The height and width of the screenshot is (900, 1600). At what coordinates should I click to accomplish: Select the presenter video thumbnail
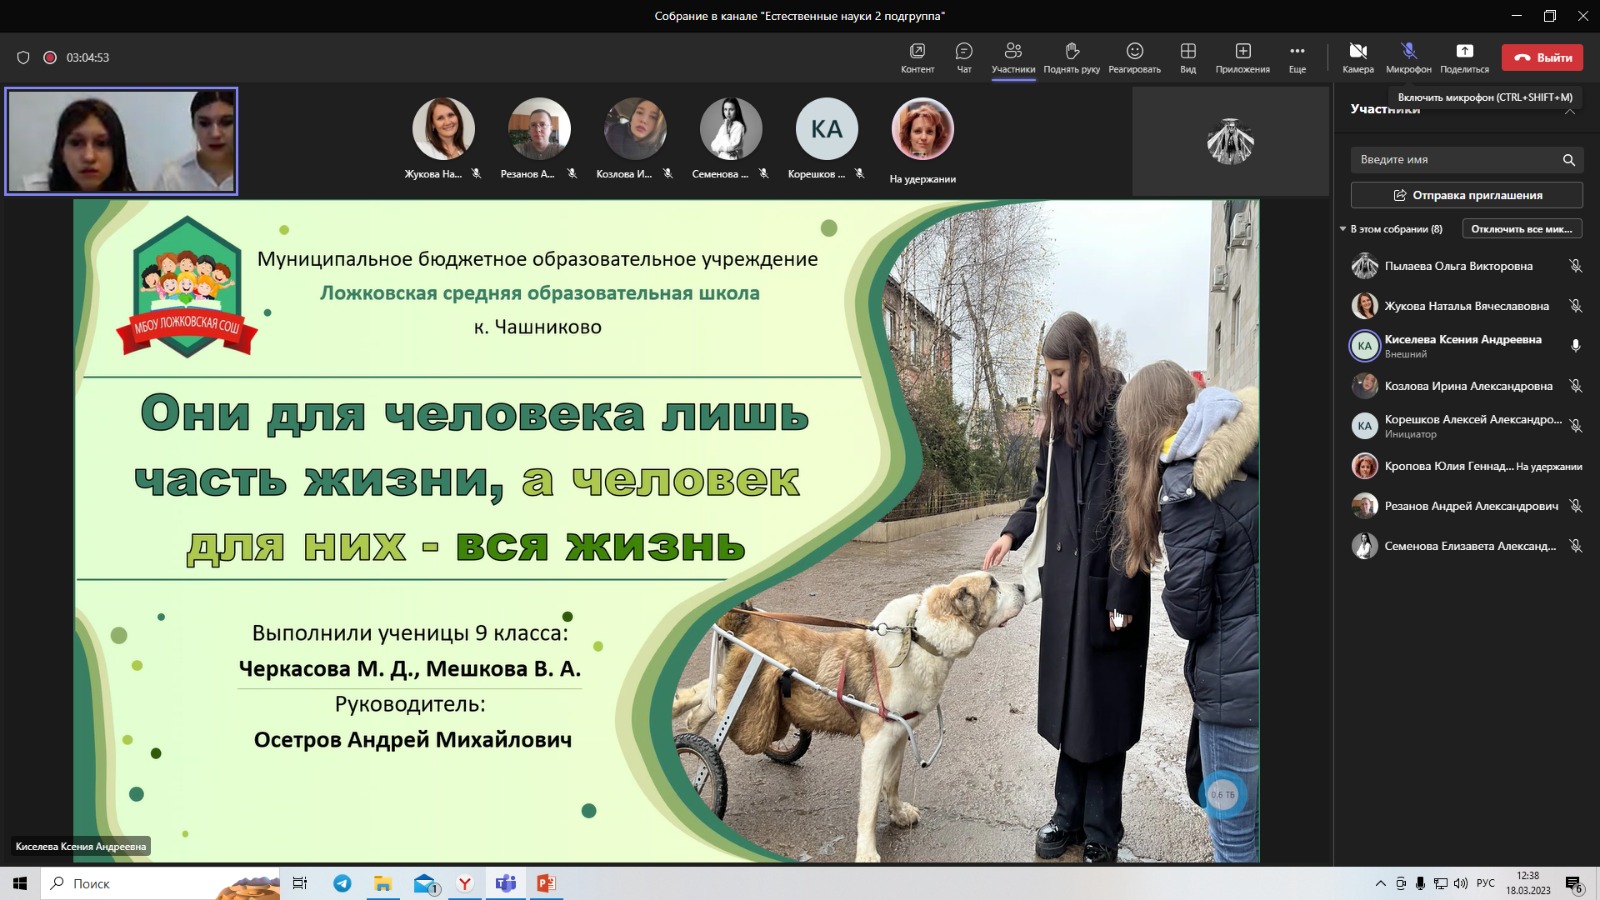pos(122,141)
